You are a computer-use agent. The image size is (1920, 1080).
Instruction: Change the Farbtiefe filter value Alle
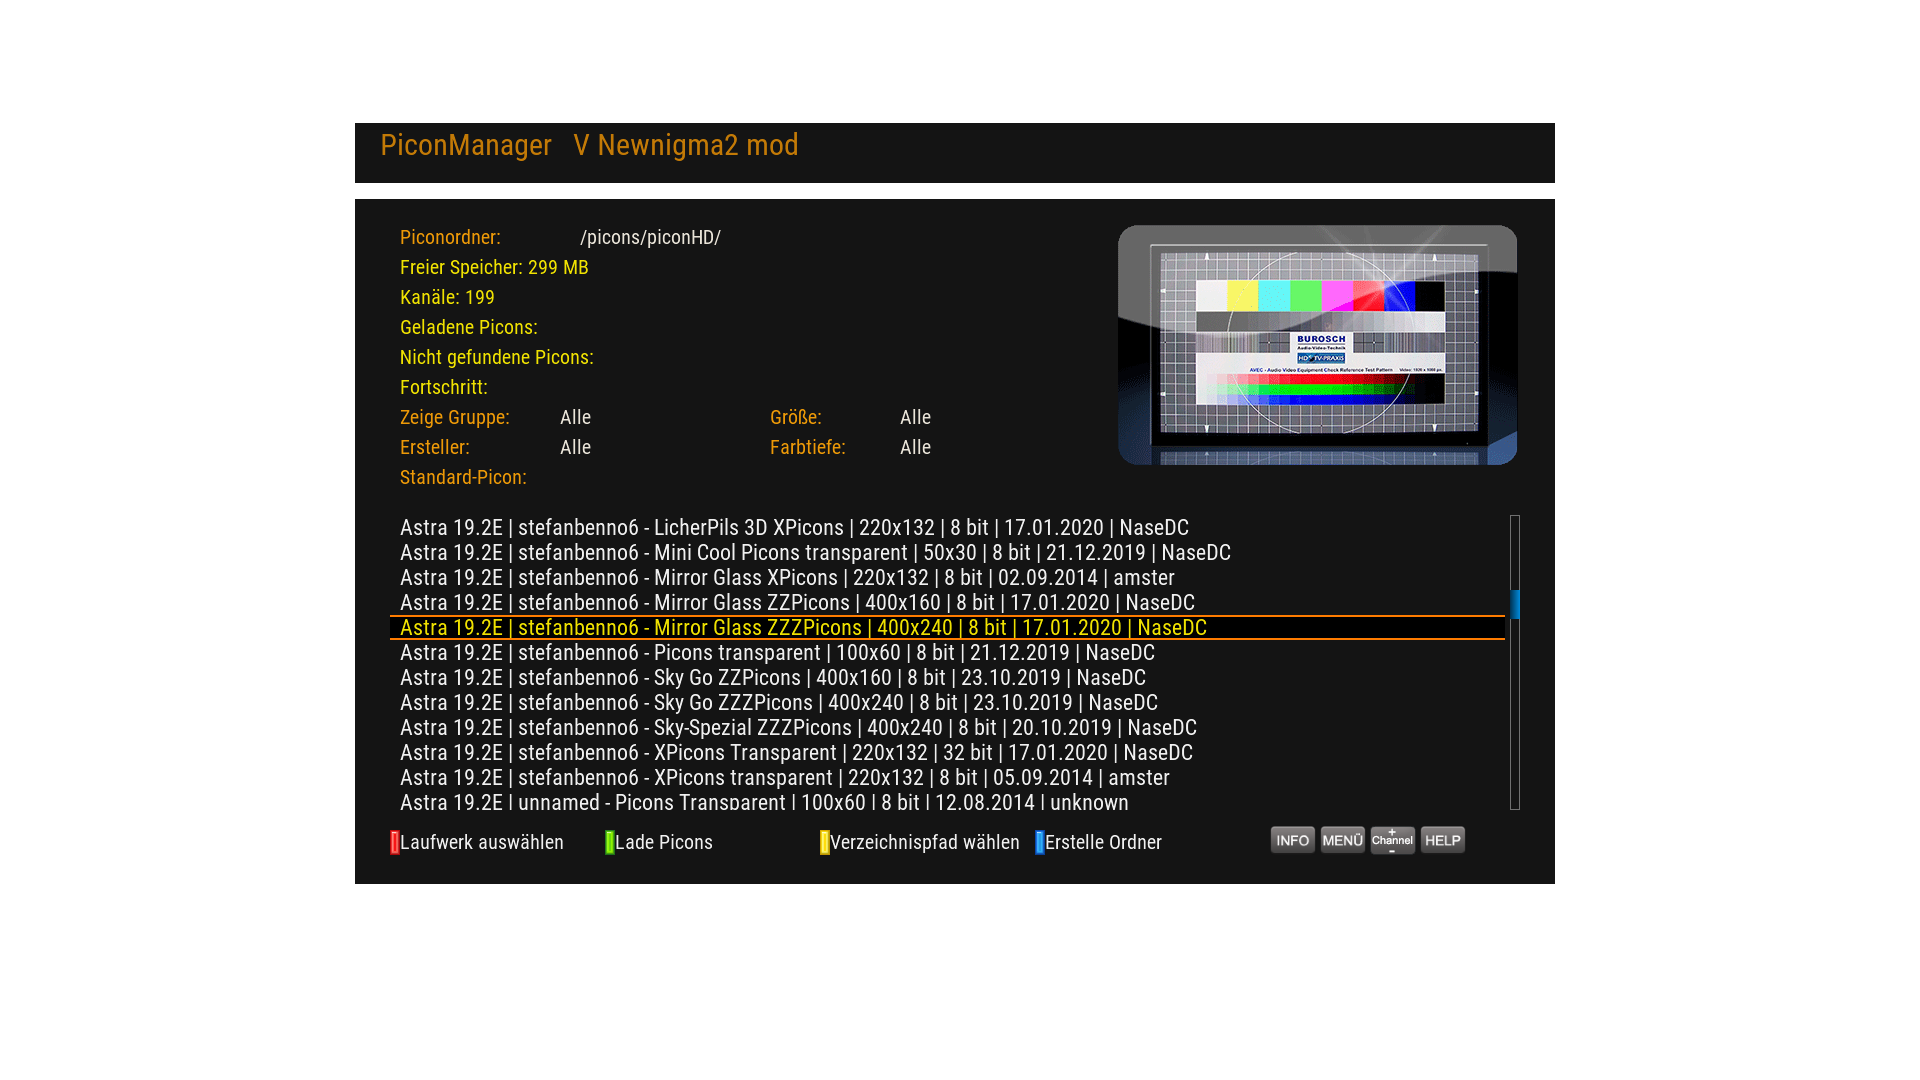915,447
